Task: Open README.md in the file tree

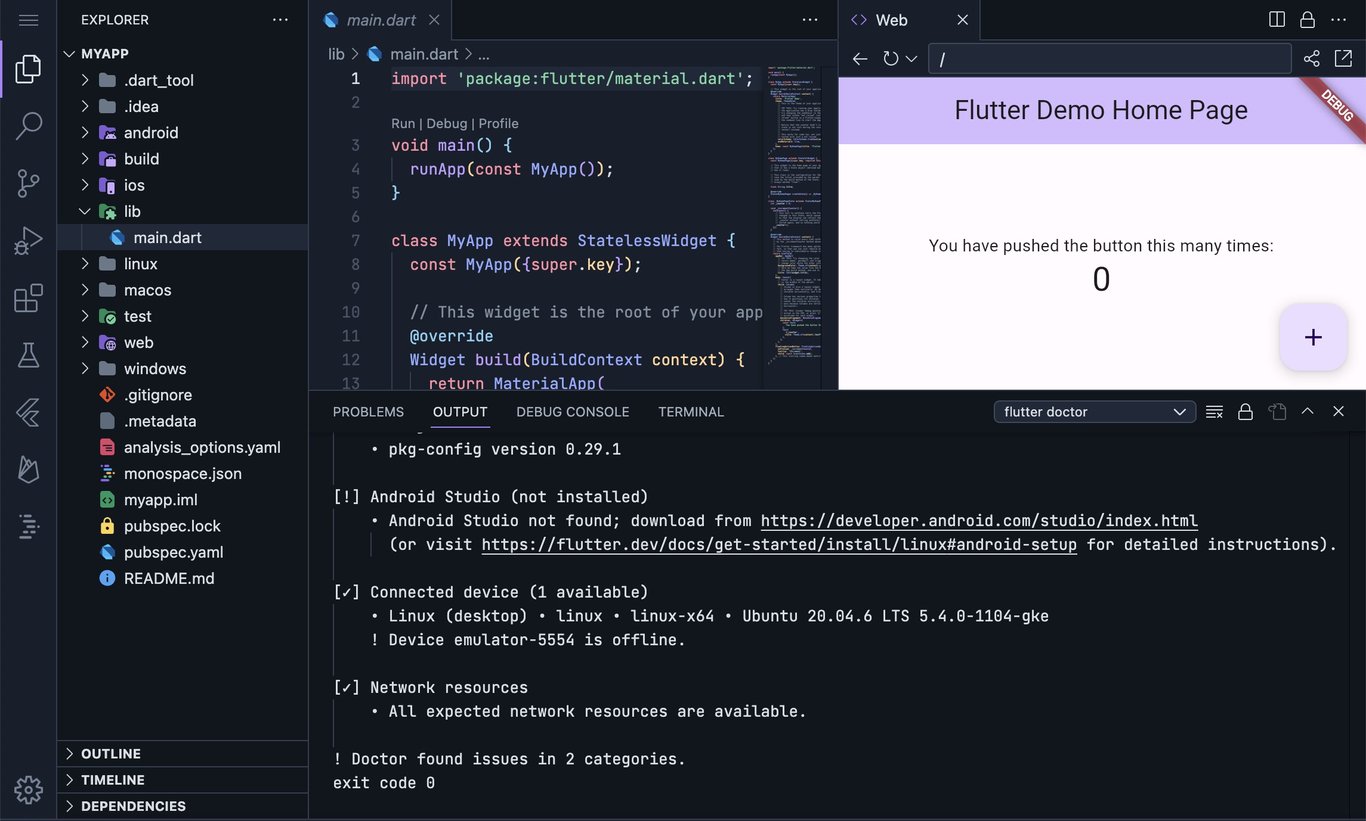Action: pyautogui.click(x=182, y=578)
